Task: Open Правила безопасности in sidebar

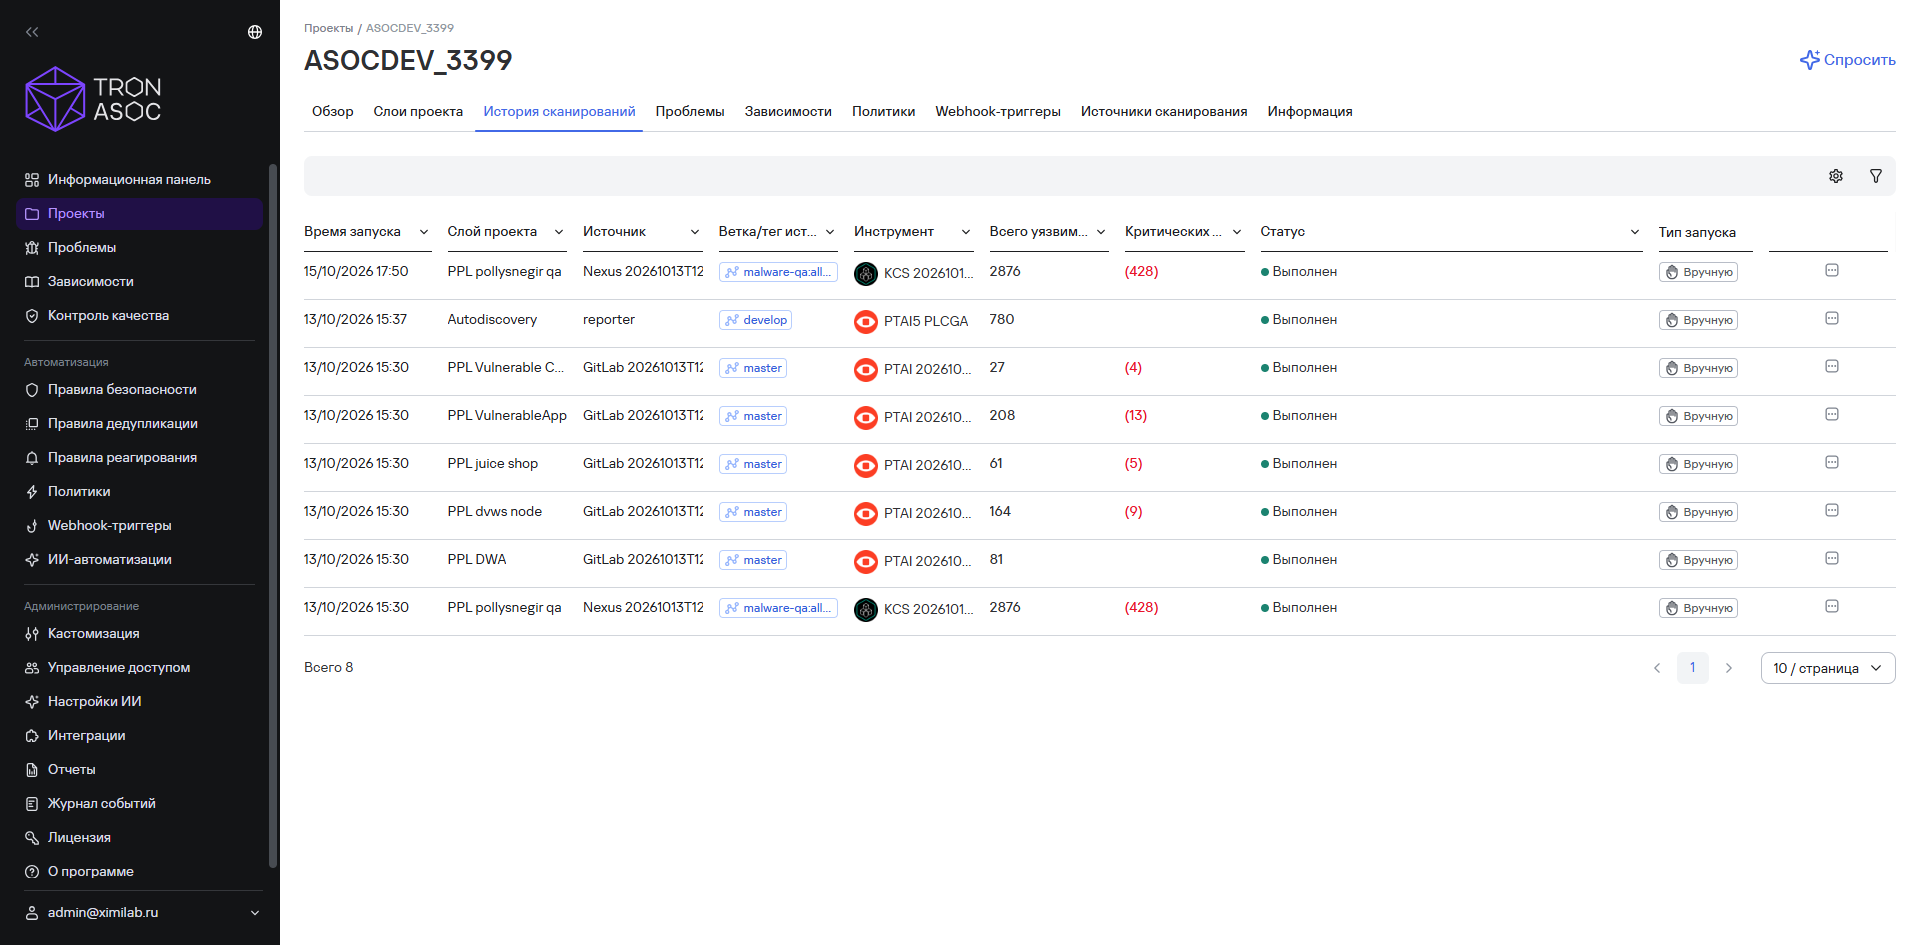Action: coord(139,390)
